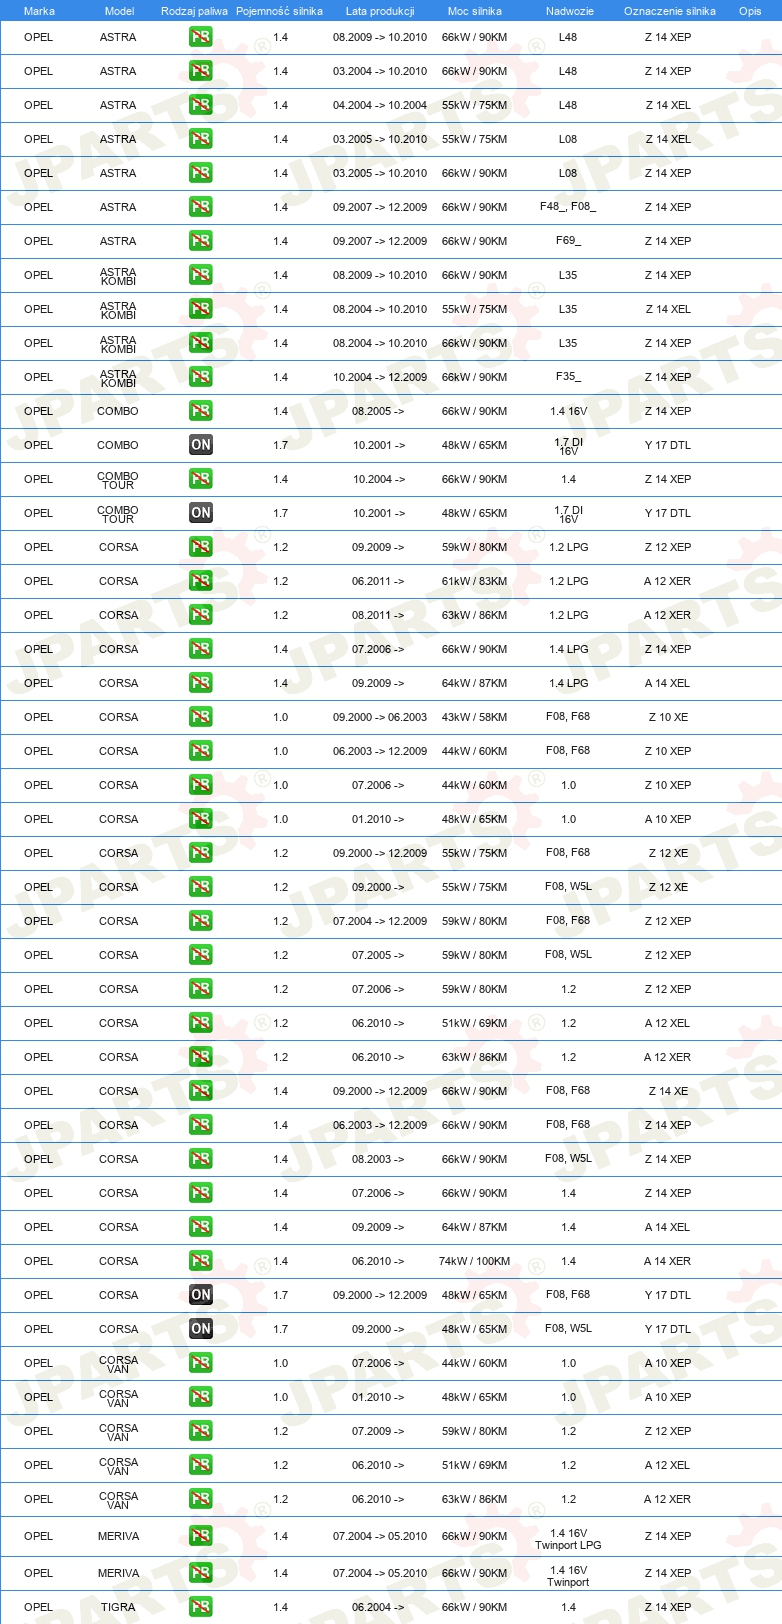Click the Pojemność silnika column header
Screen dimensions: 782x1624
[279, 11]
